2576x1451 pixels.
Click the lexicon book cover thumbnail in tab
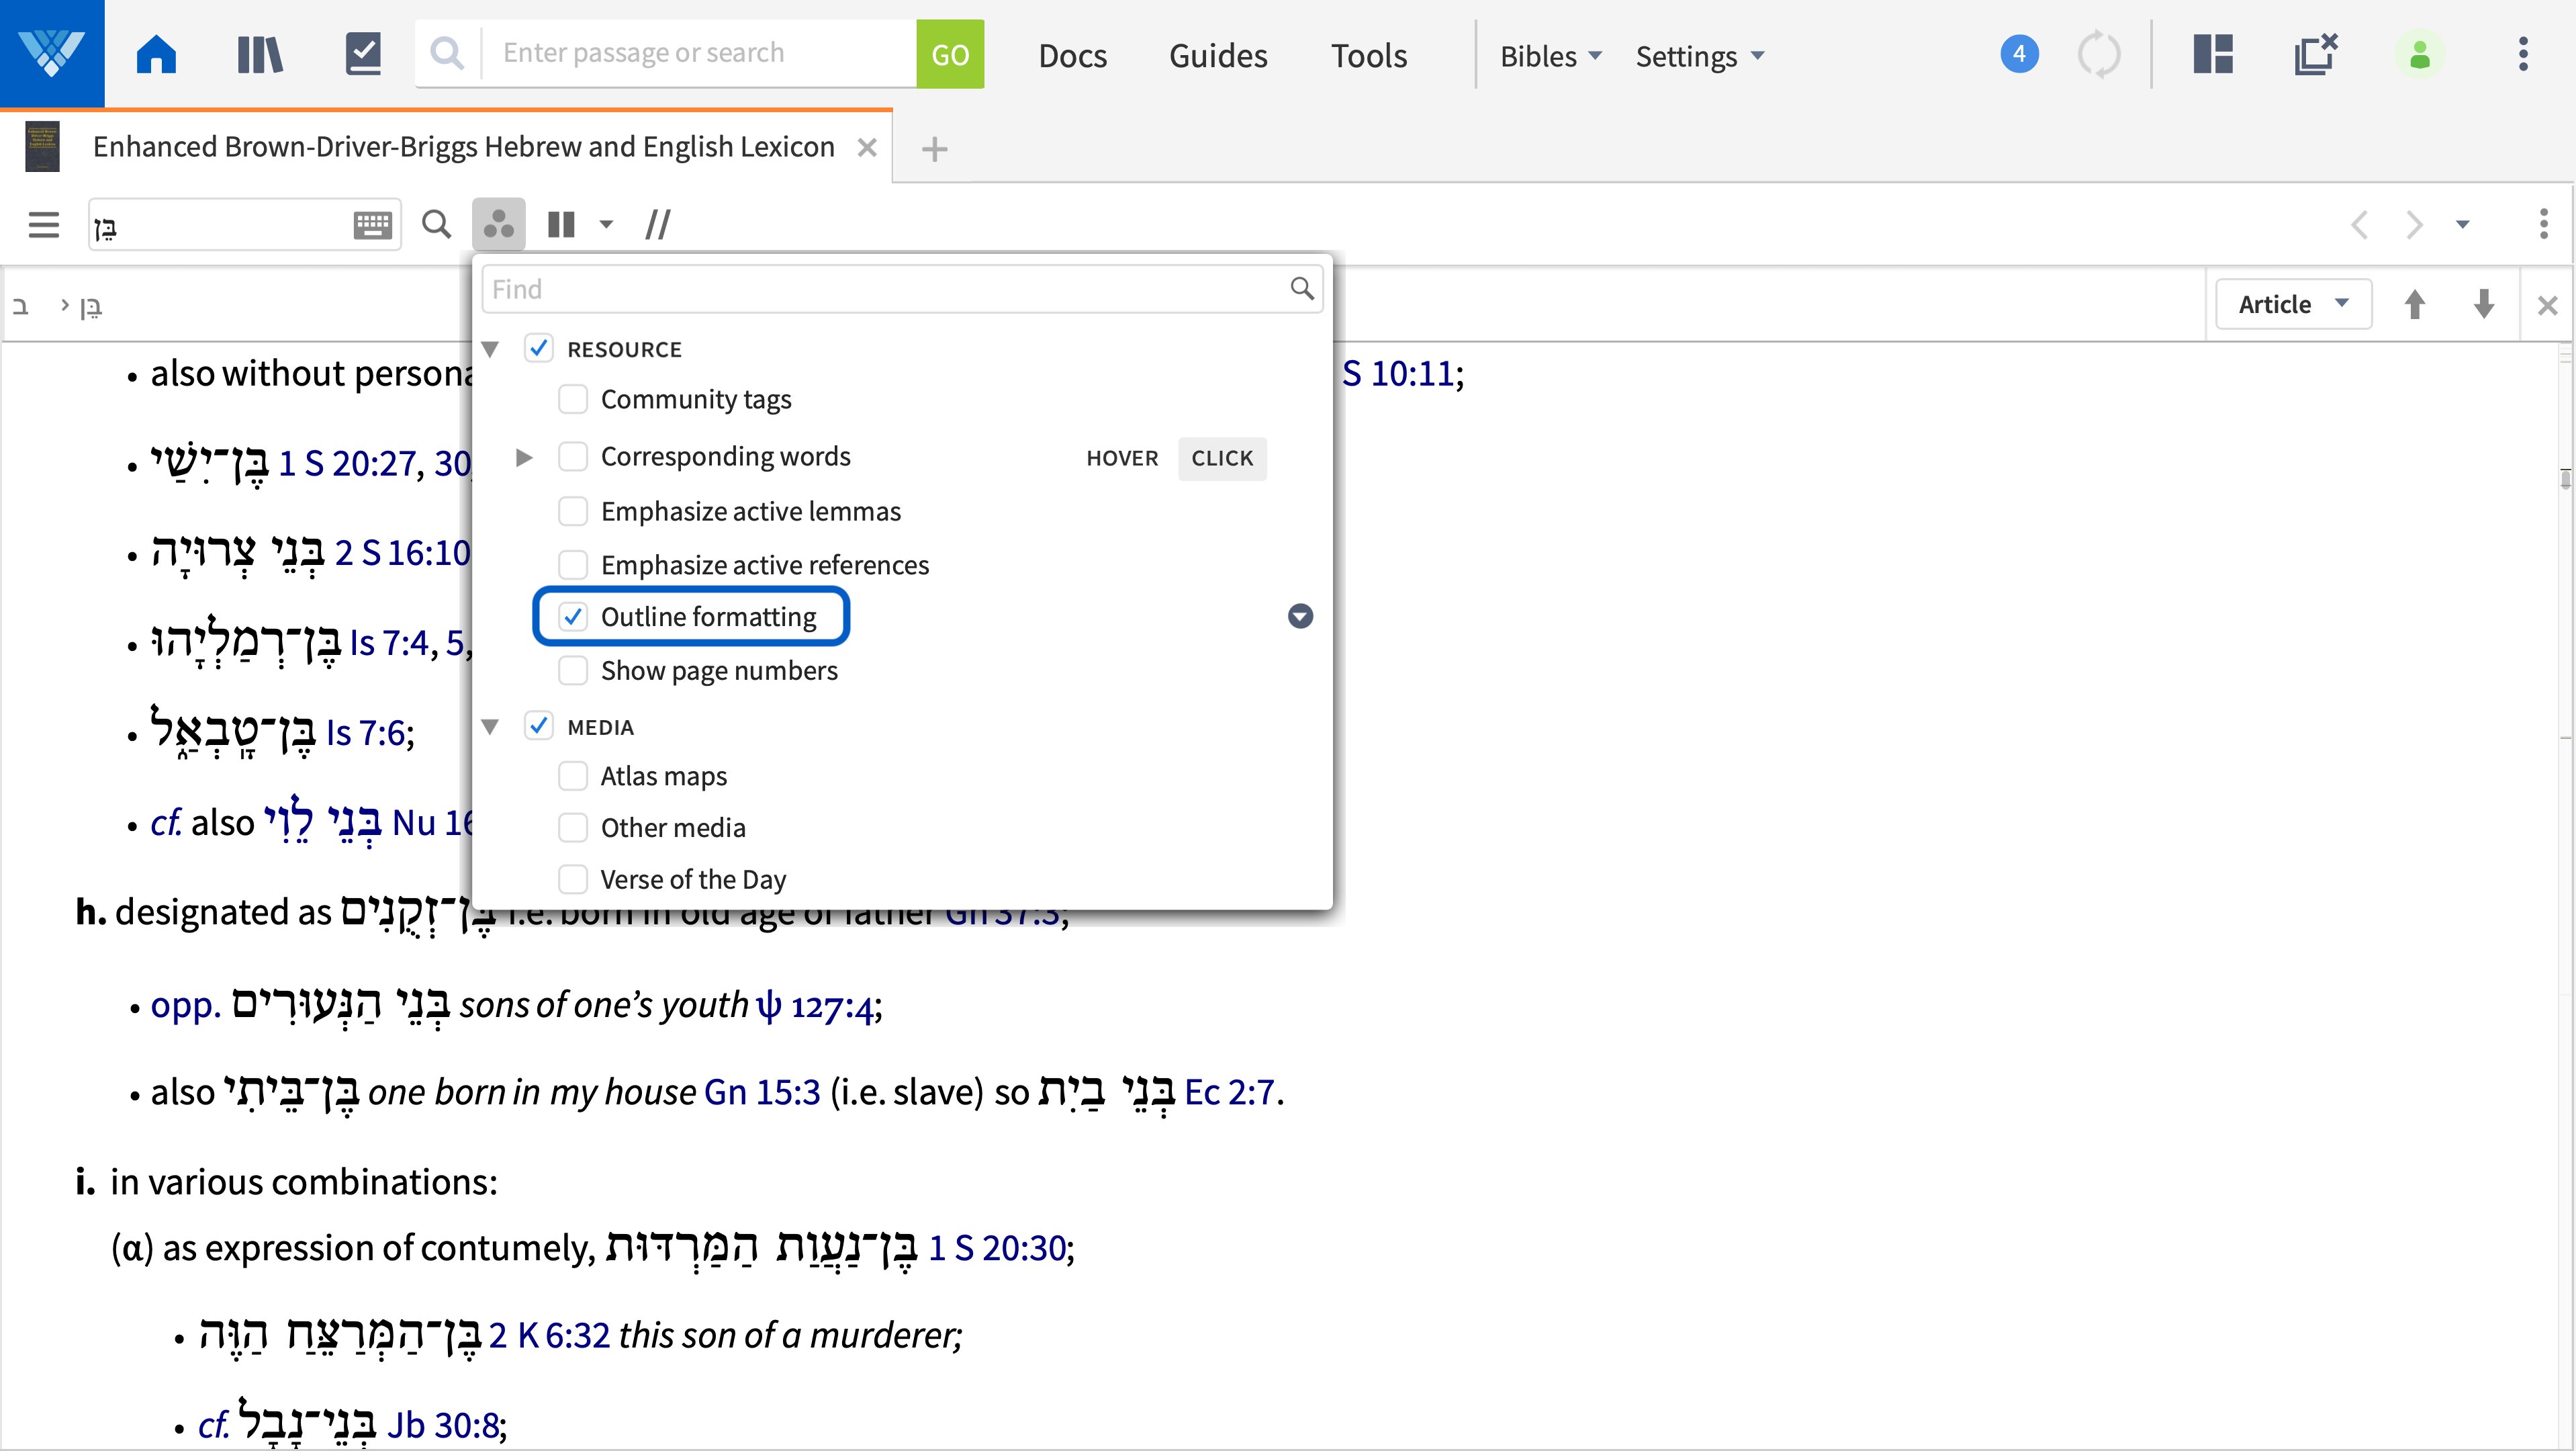coord(42,148)
